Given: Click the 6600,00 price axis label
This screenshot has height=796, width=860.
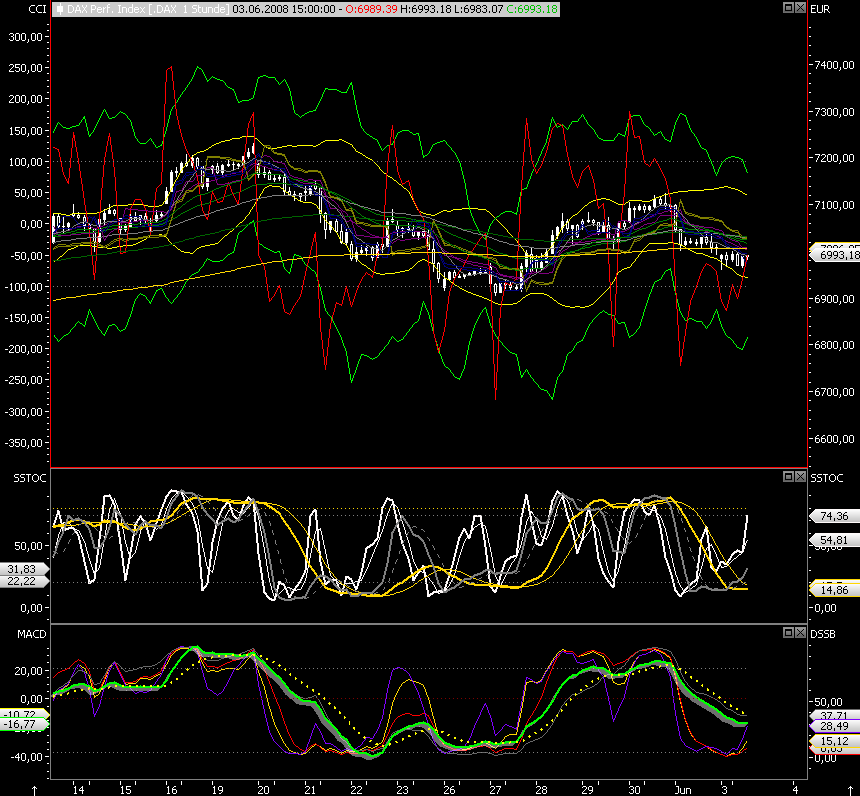Looking at the screenshot, I should pos(834,439).
